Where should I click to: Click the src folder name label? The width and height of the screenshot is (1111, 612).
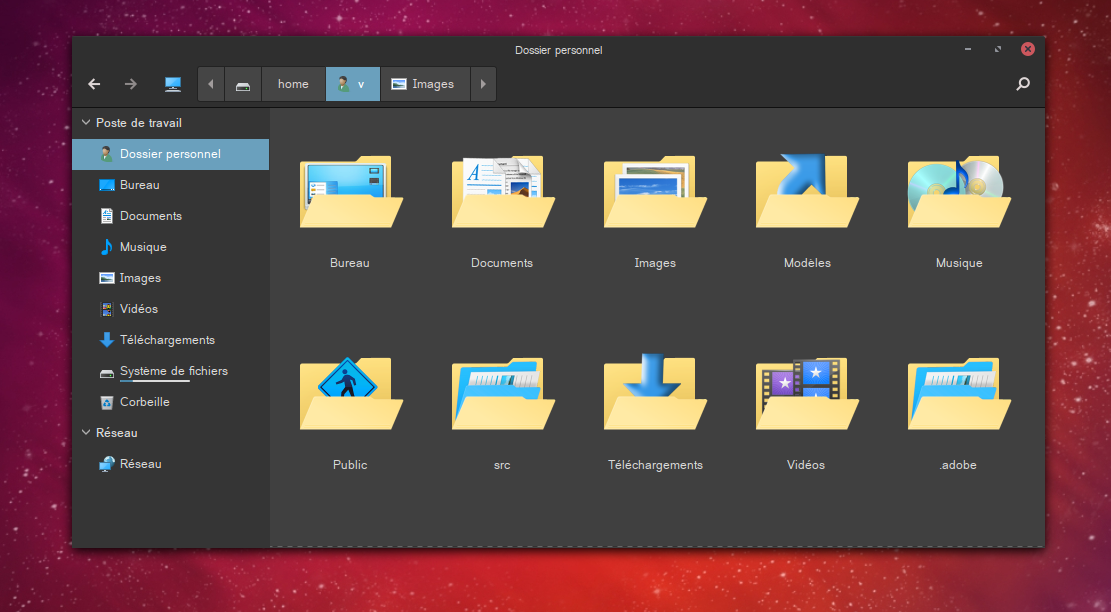pyautogui.click(x=502, y=465)
